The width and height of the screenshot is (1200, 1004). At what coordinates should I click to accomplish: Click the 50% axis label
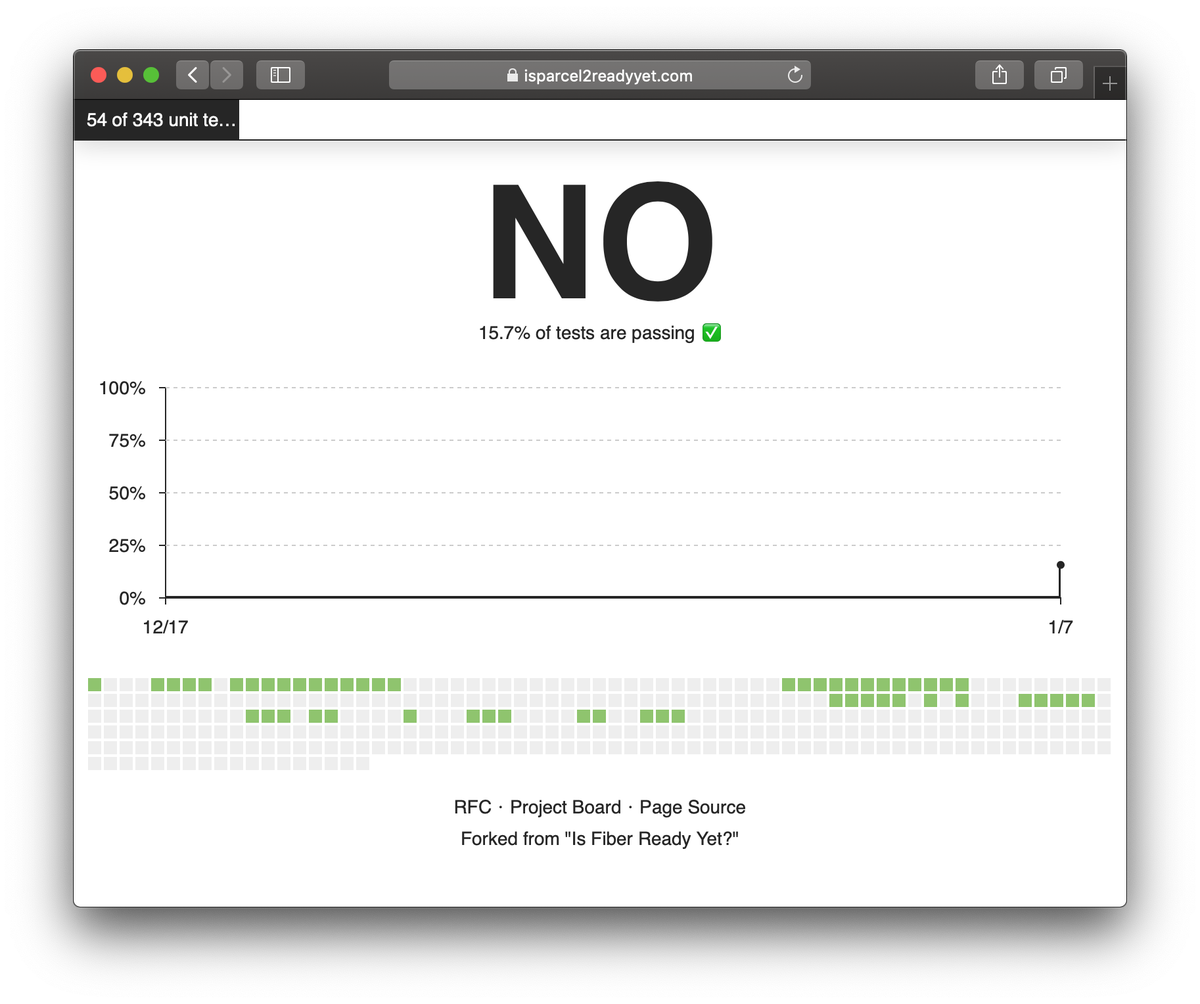click(x=127, y=493)
